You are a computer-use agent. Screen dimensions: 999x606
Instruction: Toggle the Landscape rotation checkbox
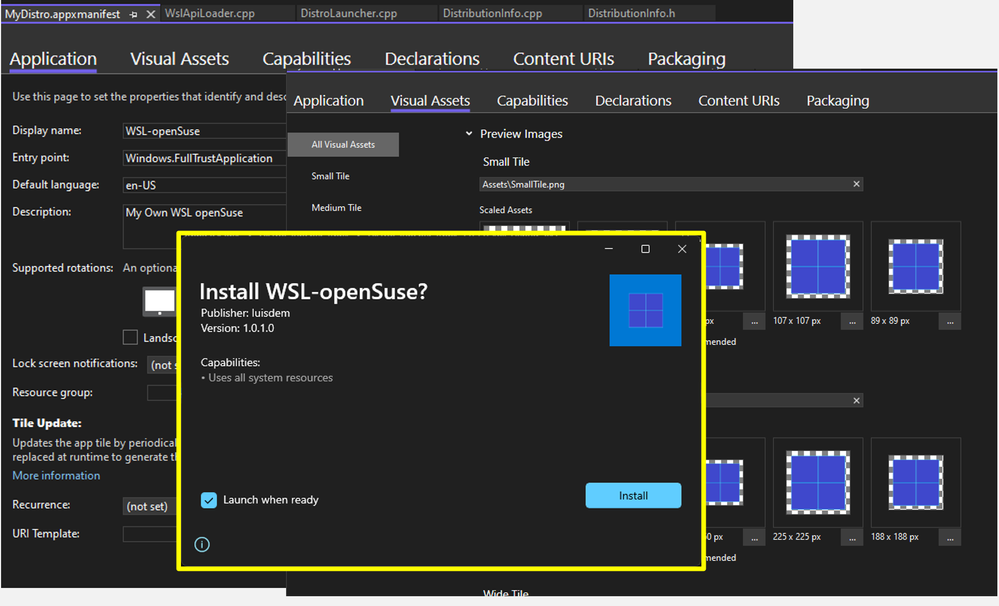[130, 337]
